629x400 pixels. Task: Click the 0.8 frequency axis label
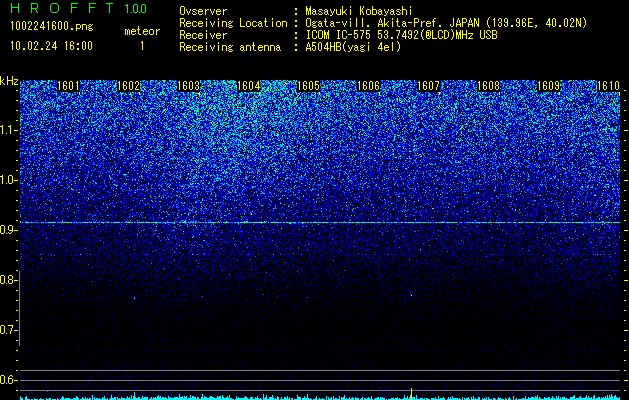tap(8, 280)
